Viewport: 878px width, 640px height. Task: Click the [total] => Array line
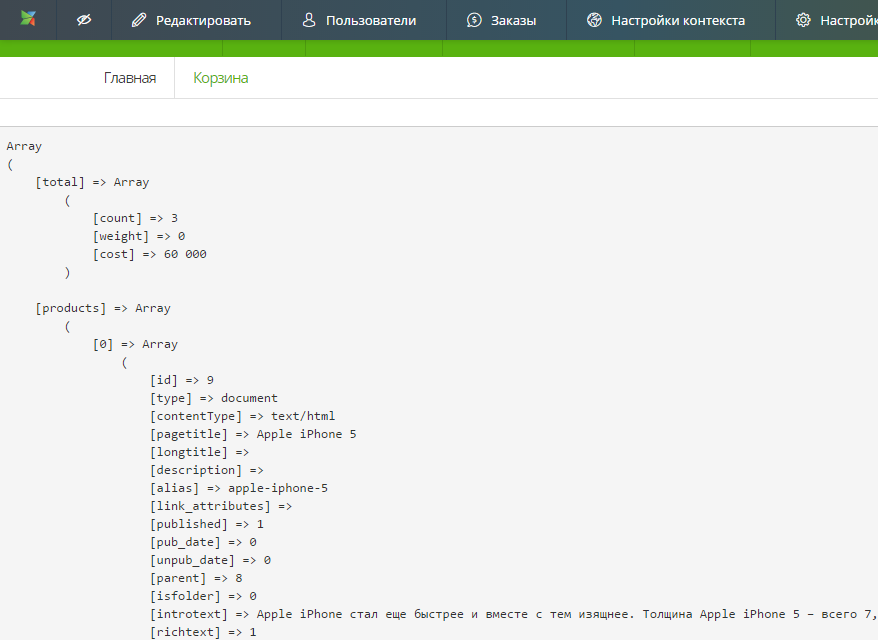(92, 182)
